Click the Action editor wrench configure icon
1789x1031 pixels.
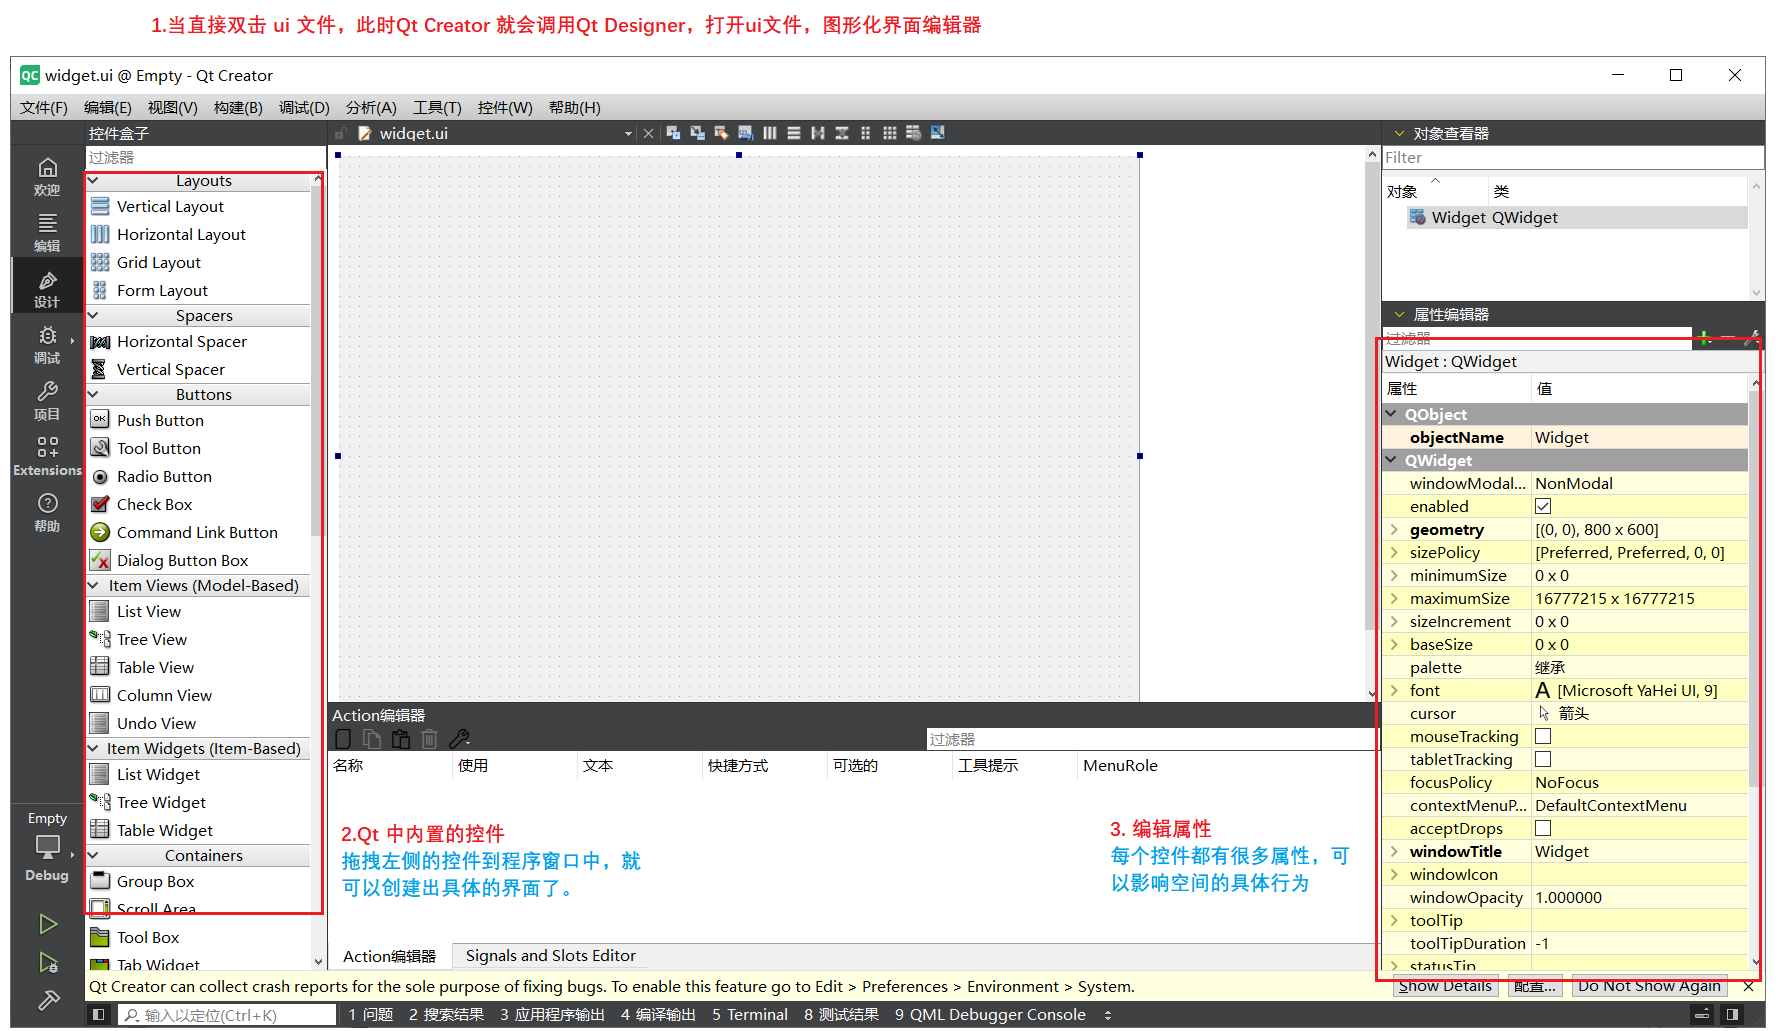coord(459,739)
